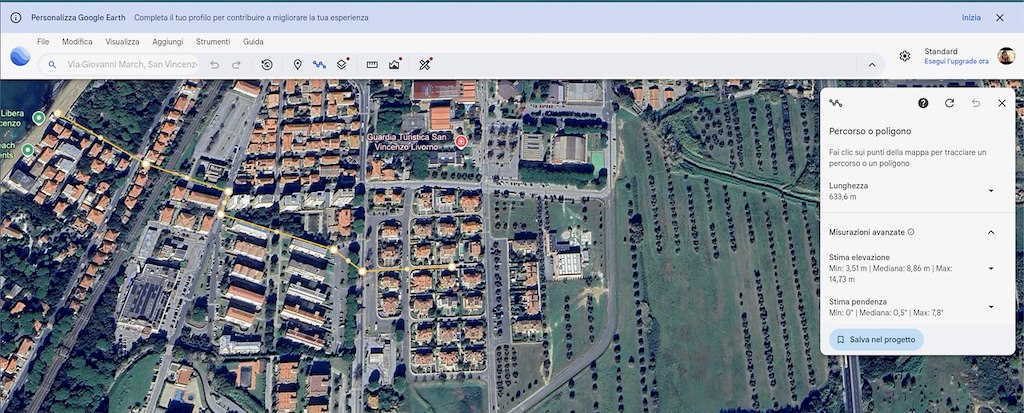Open settings gear icon
Viewport: 1024px width, 413px height.
point(904,56)
